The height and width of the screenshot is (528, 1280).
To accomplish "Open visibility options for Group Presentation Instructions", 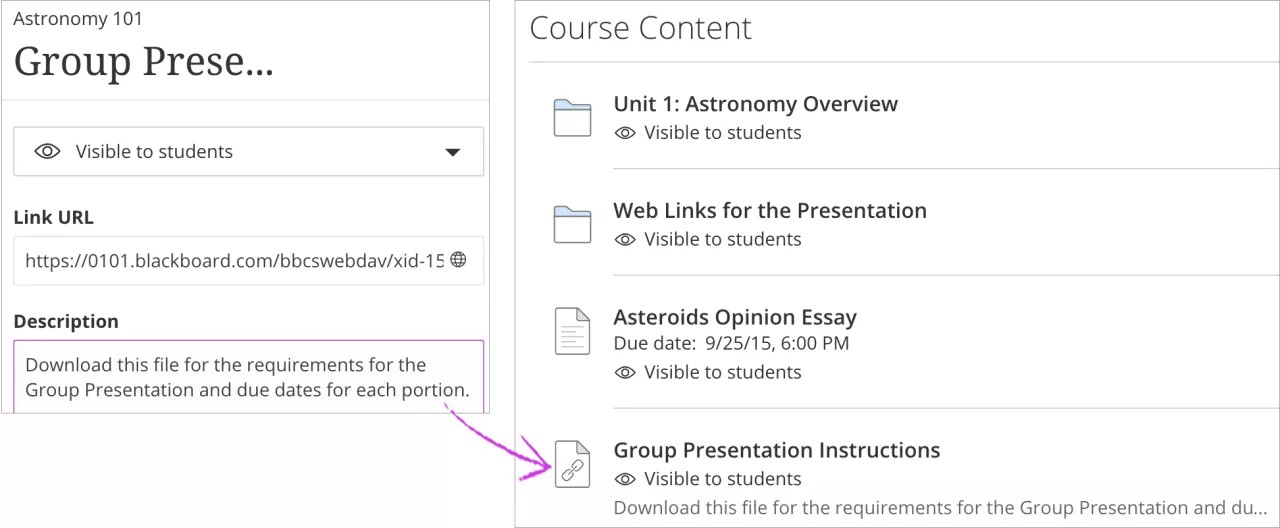I will click(722, 480).
